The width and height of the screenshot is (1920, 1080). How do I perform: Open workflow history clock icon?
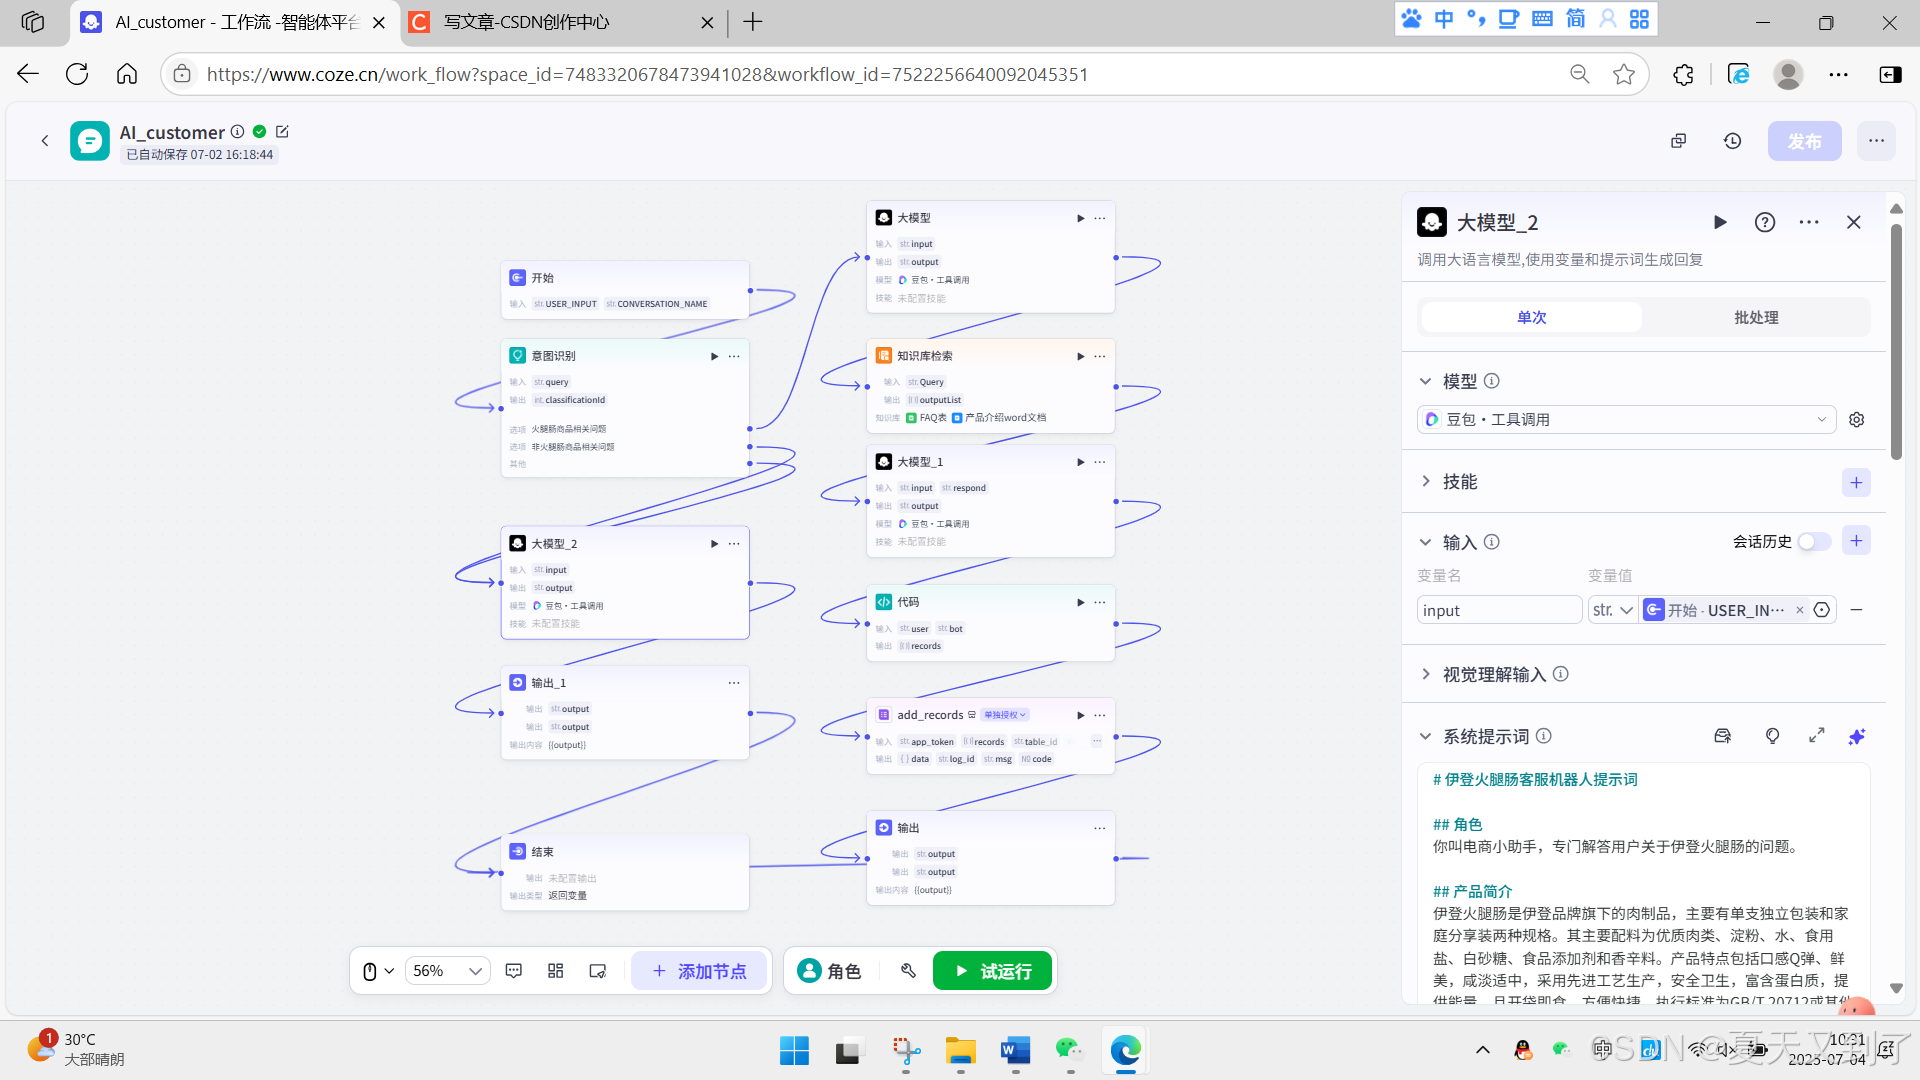[1733, 141]
